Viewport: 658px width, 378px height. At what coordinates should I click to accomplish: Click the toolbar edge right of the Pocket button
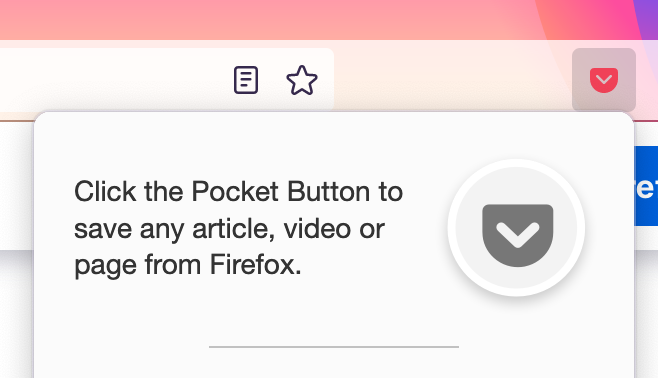pos(647,80)
